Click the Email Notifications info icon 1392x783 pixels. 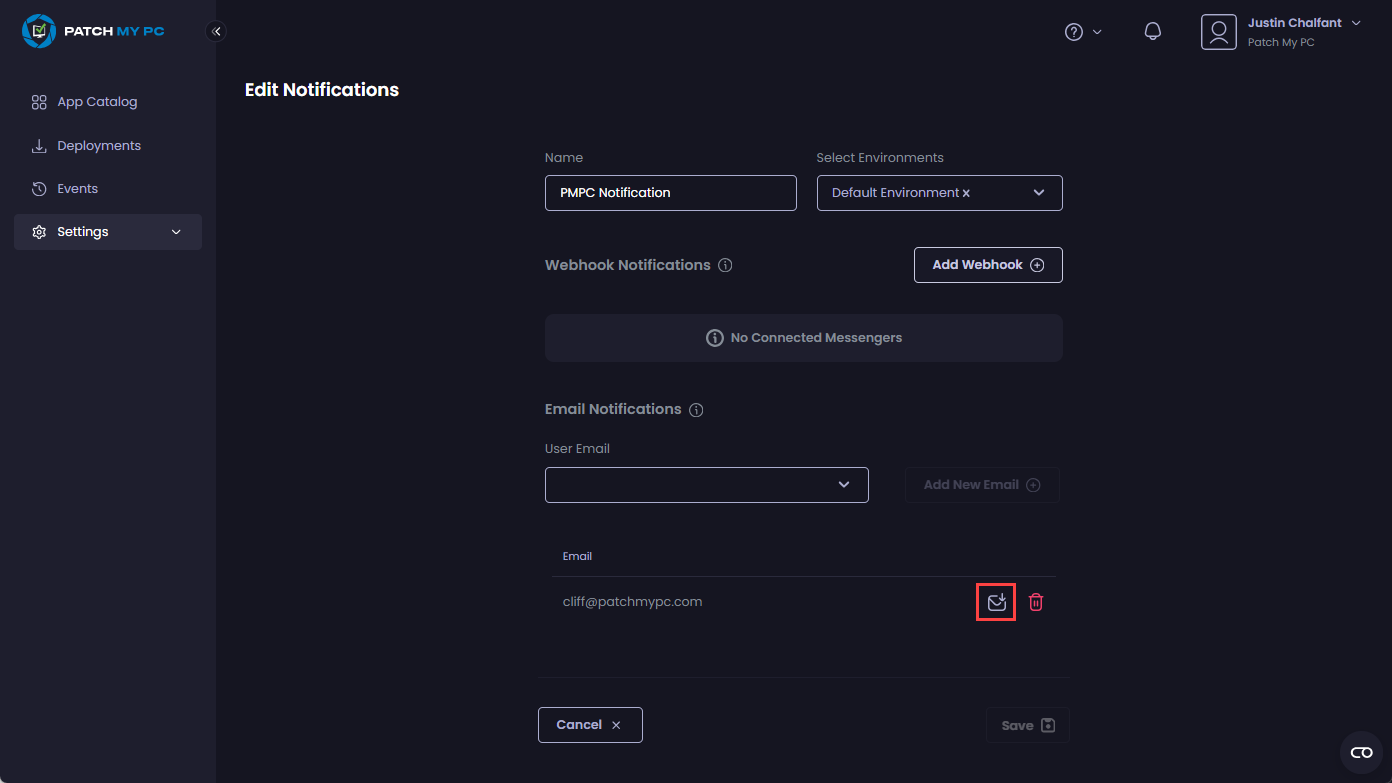pyautogui.click(x=696, y=410)
